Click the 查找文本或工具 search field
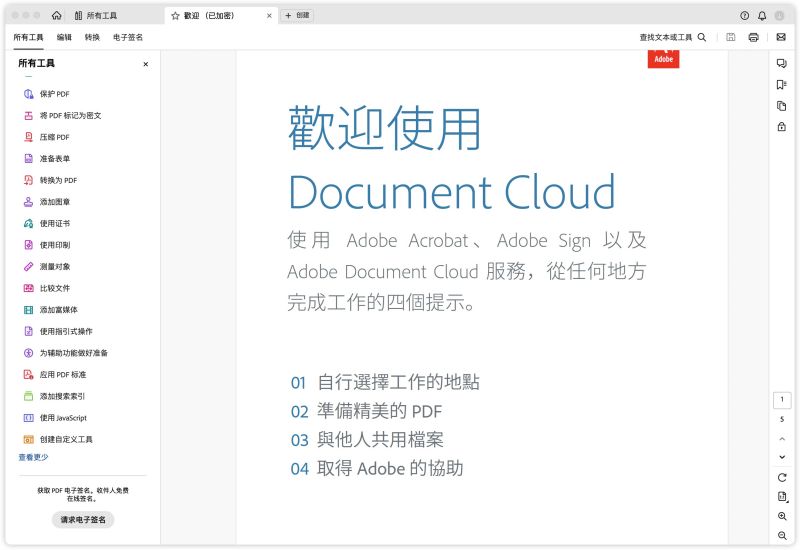This screenshot has height=550, width=800. [672, 37]
